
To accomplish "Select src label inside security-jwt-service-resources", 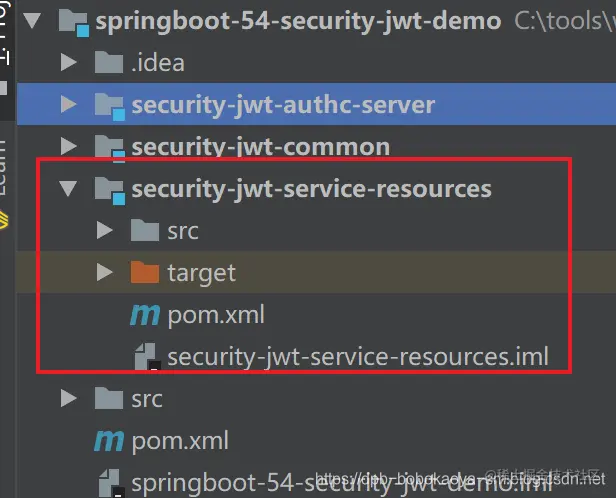I will tap(183, 231).
